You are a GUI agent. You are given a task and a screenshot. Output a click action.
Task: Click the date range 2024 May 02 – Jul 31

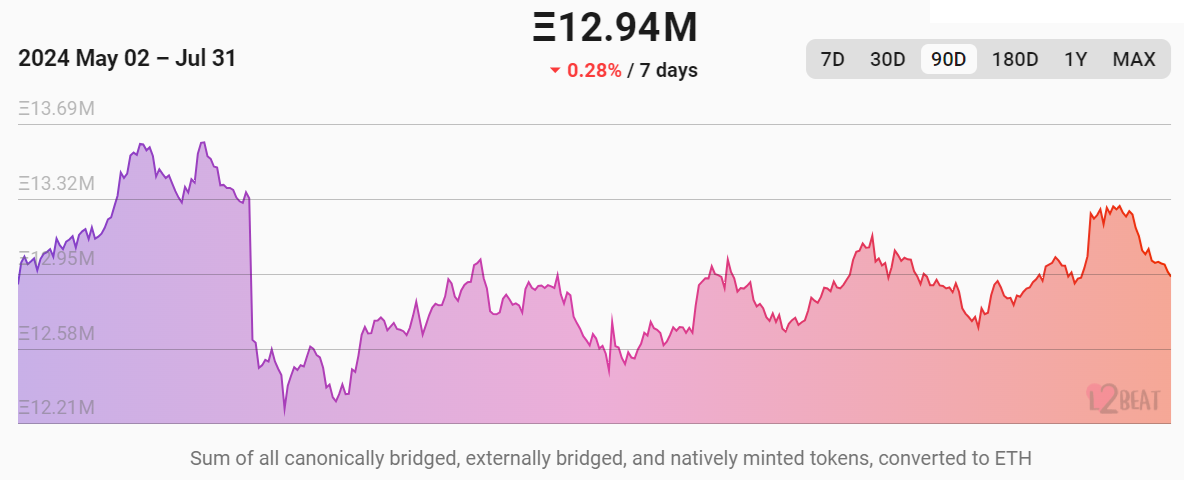[x=127, y=58]
